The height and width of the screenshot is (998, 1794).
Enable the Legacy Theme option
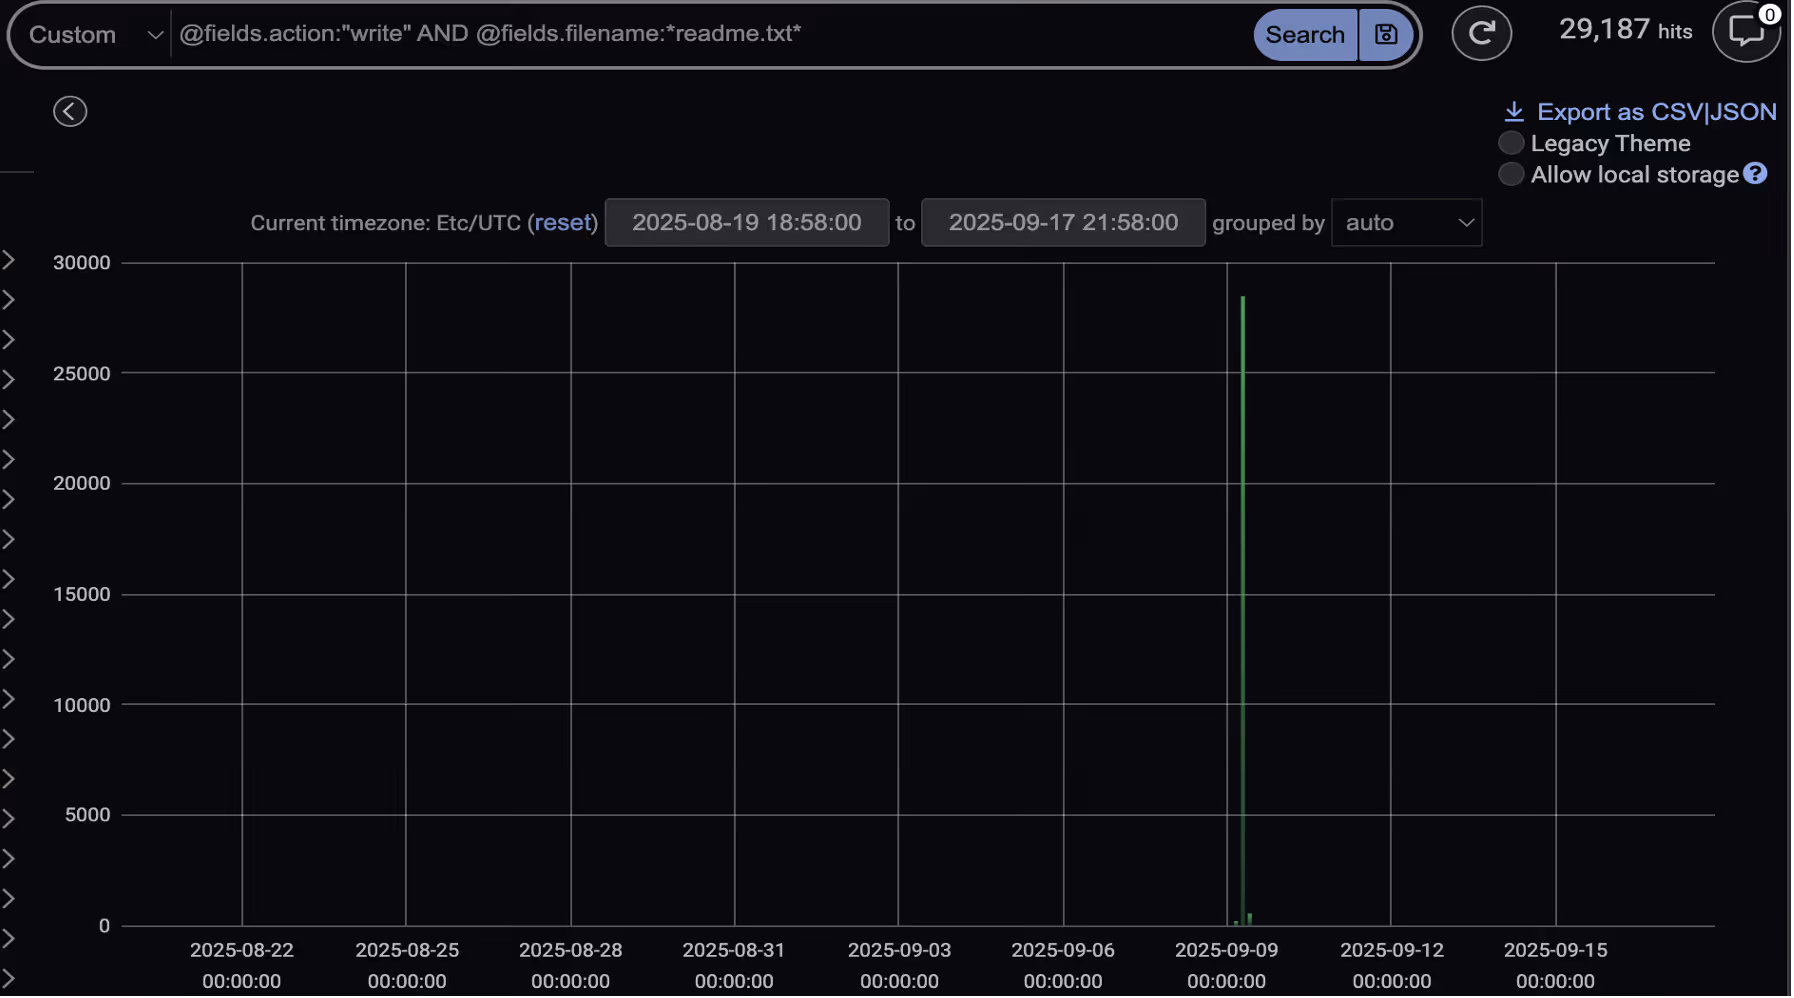tap(1510, 142)
